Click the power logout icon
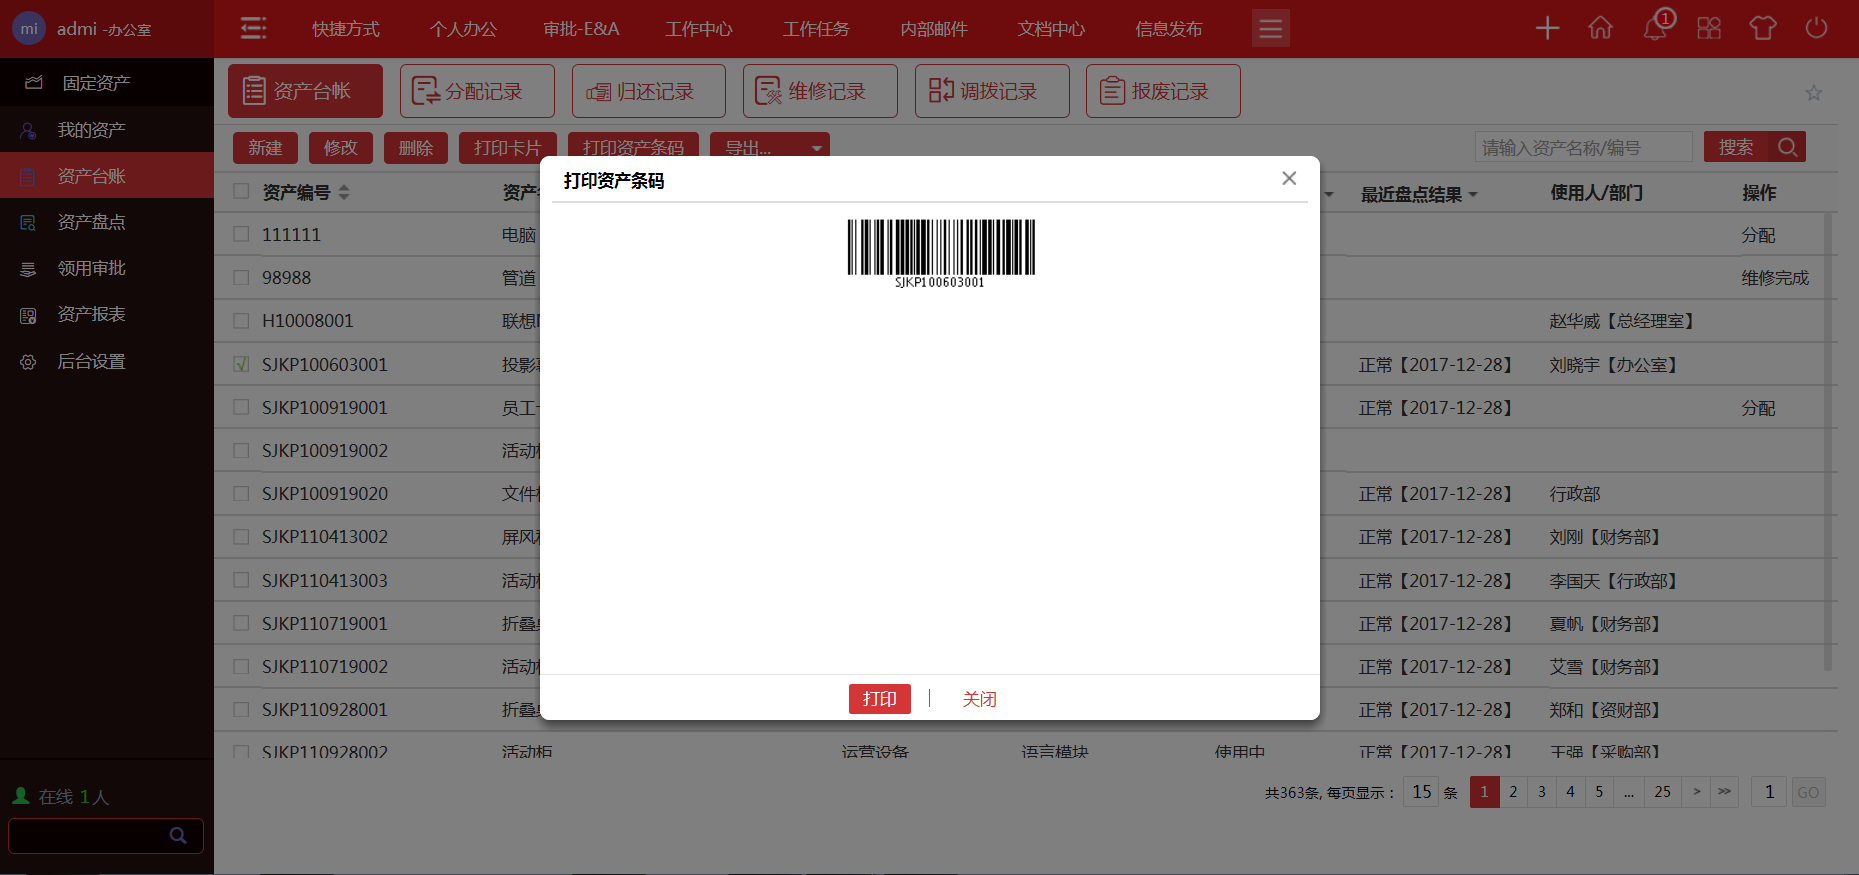Viewport: 1859px width, 875px height. click(x=1816, y=28)
